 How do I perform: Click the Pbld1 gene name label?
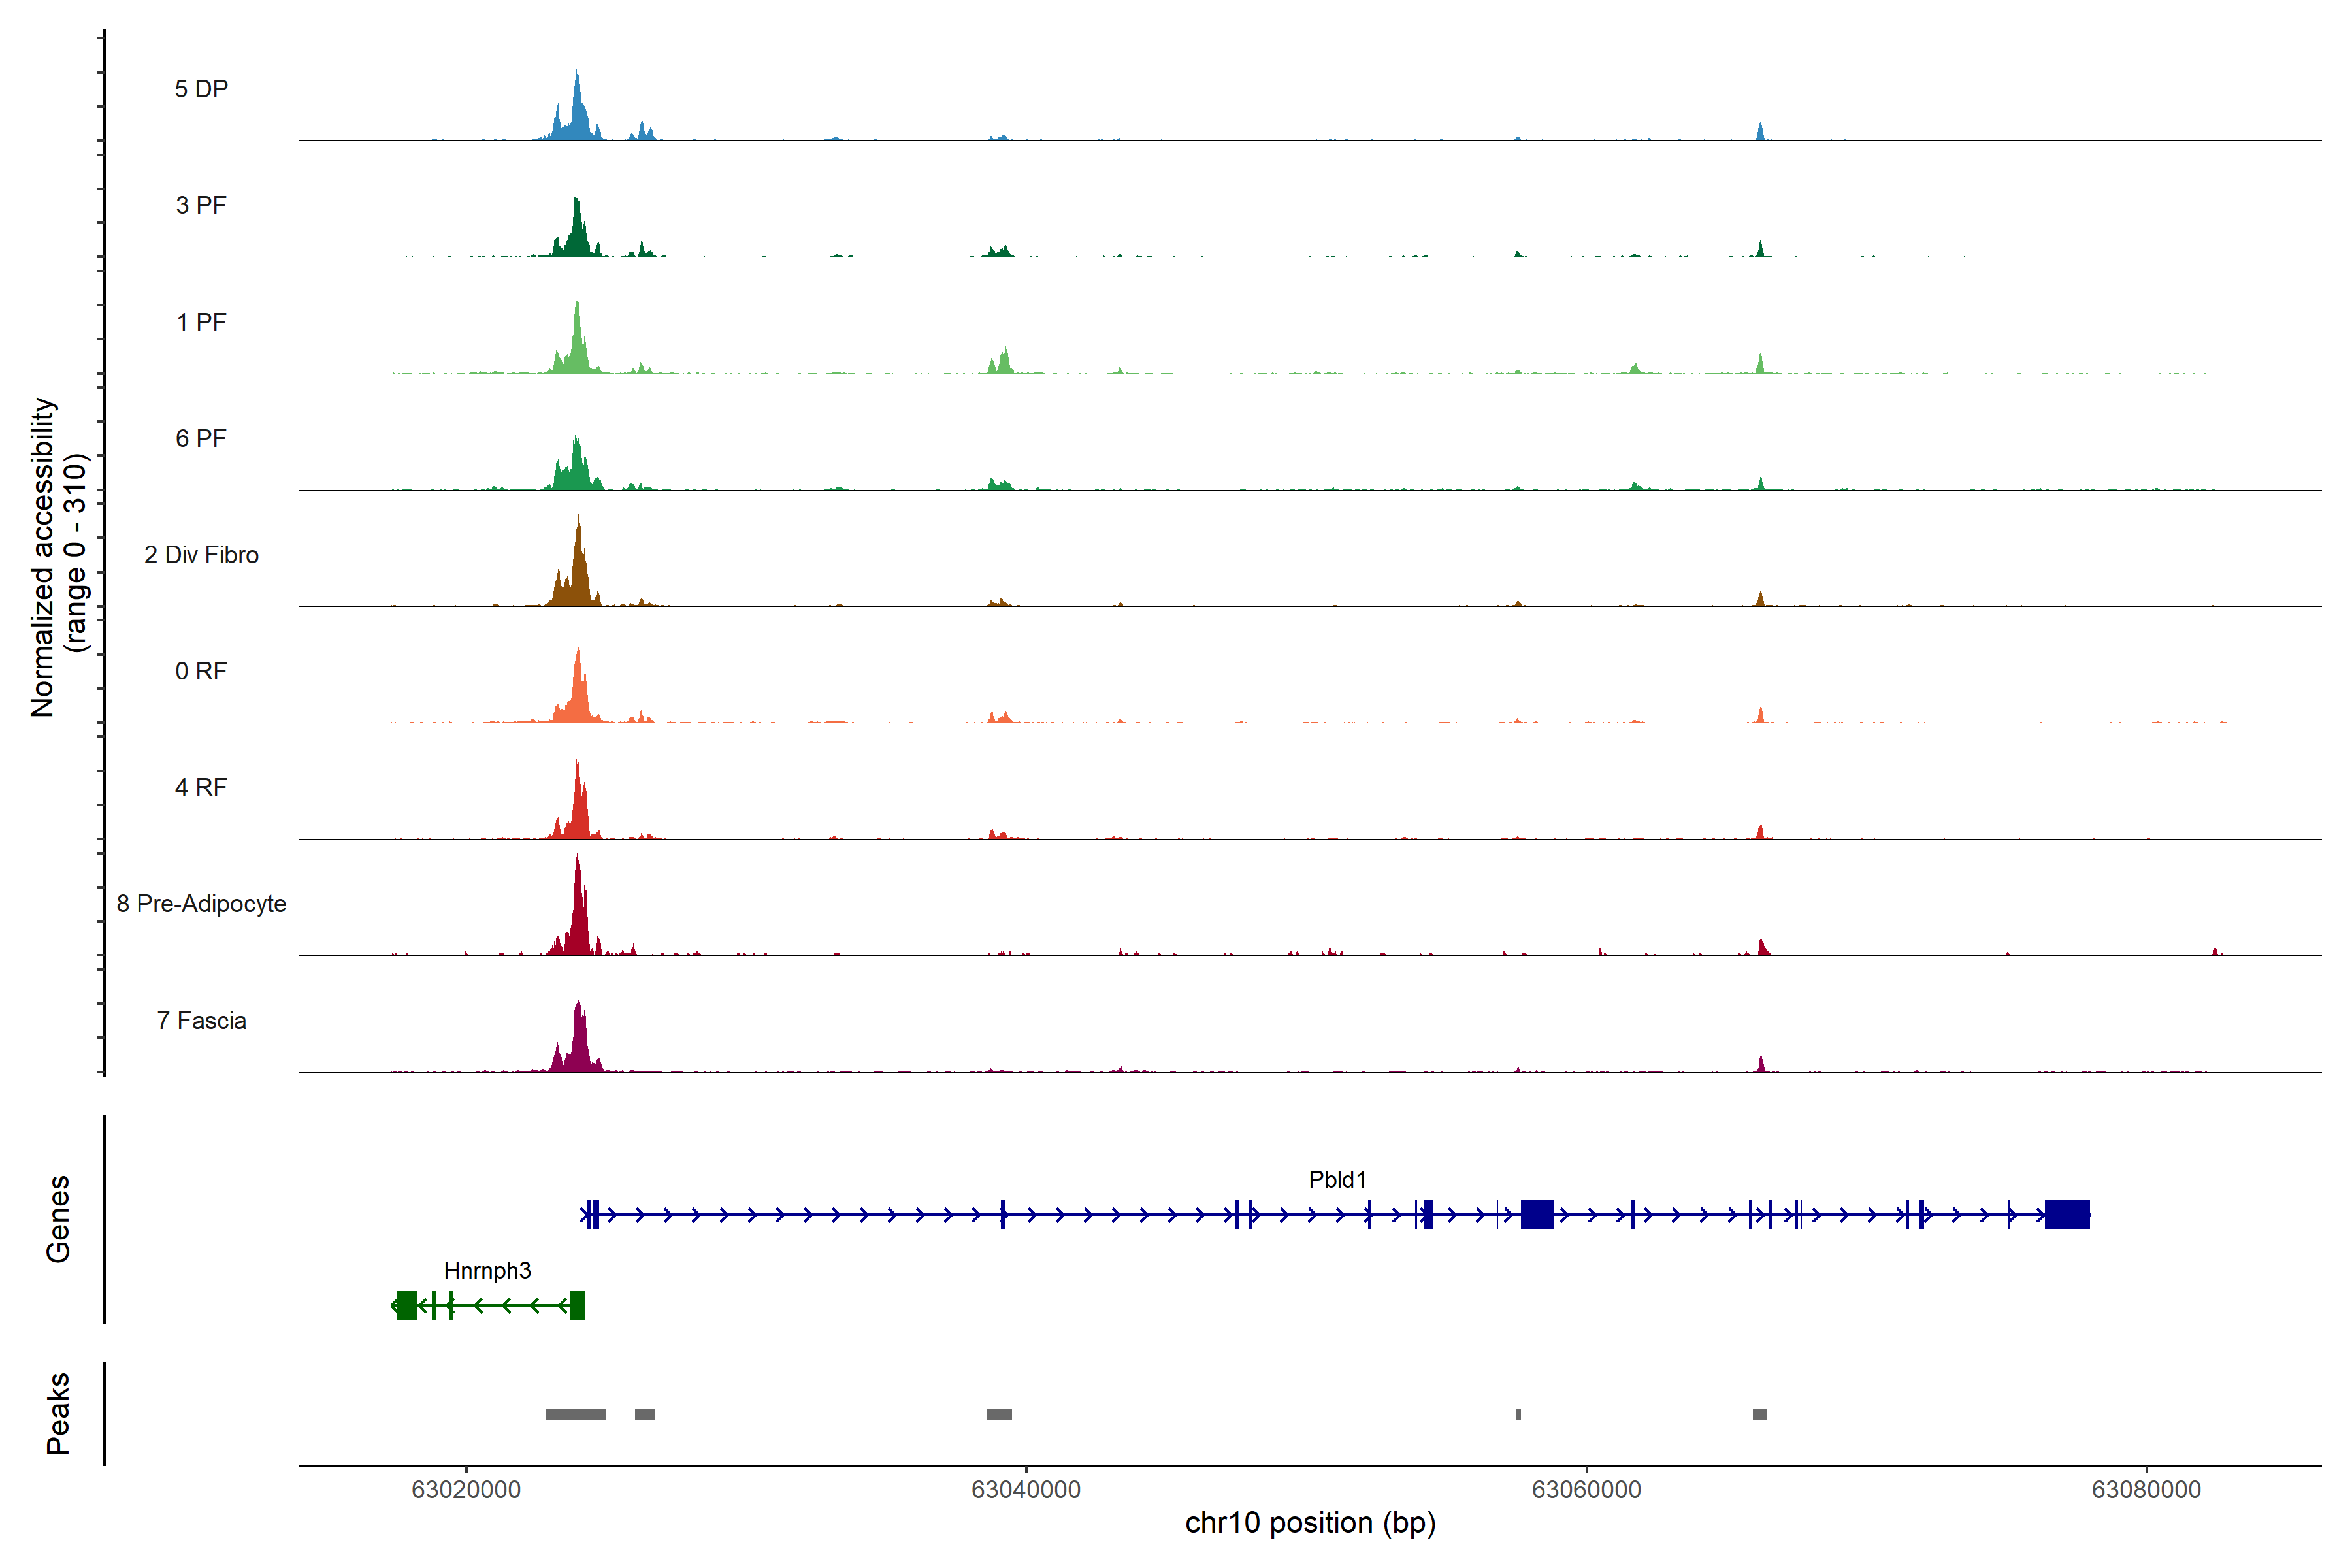(x=1337, y=1180)
